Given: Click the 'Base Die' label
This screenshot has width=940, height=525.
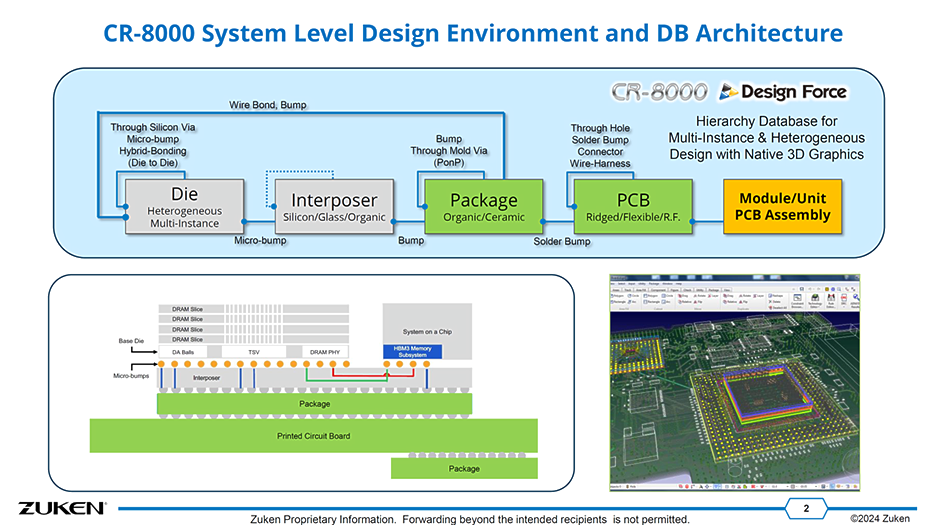Looking at the screenshot, I should [131, 341].
